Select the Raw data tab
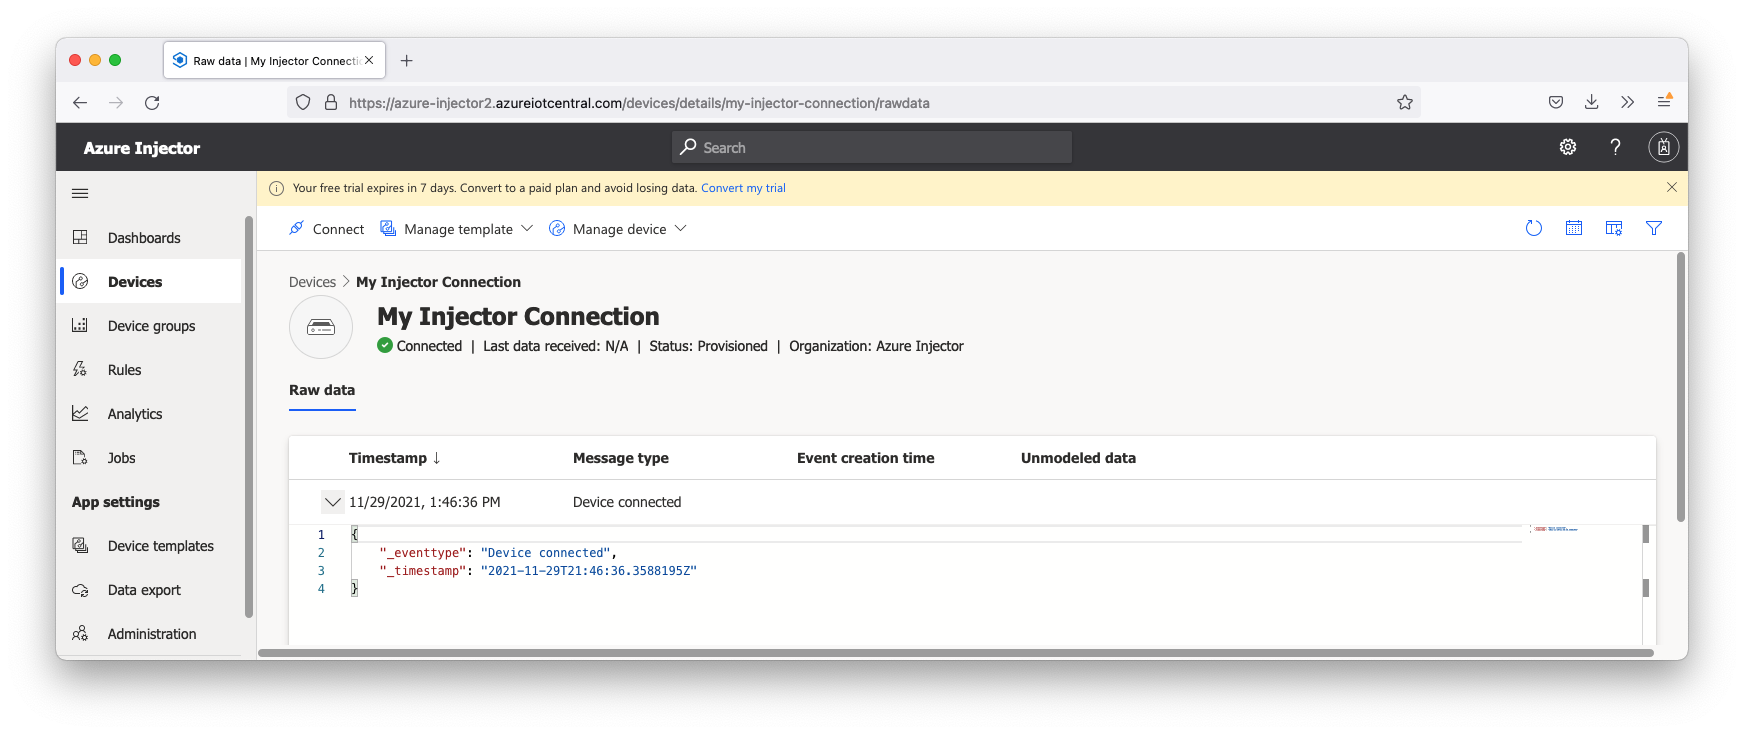 tap(322, 390)
